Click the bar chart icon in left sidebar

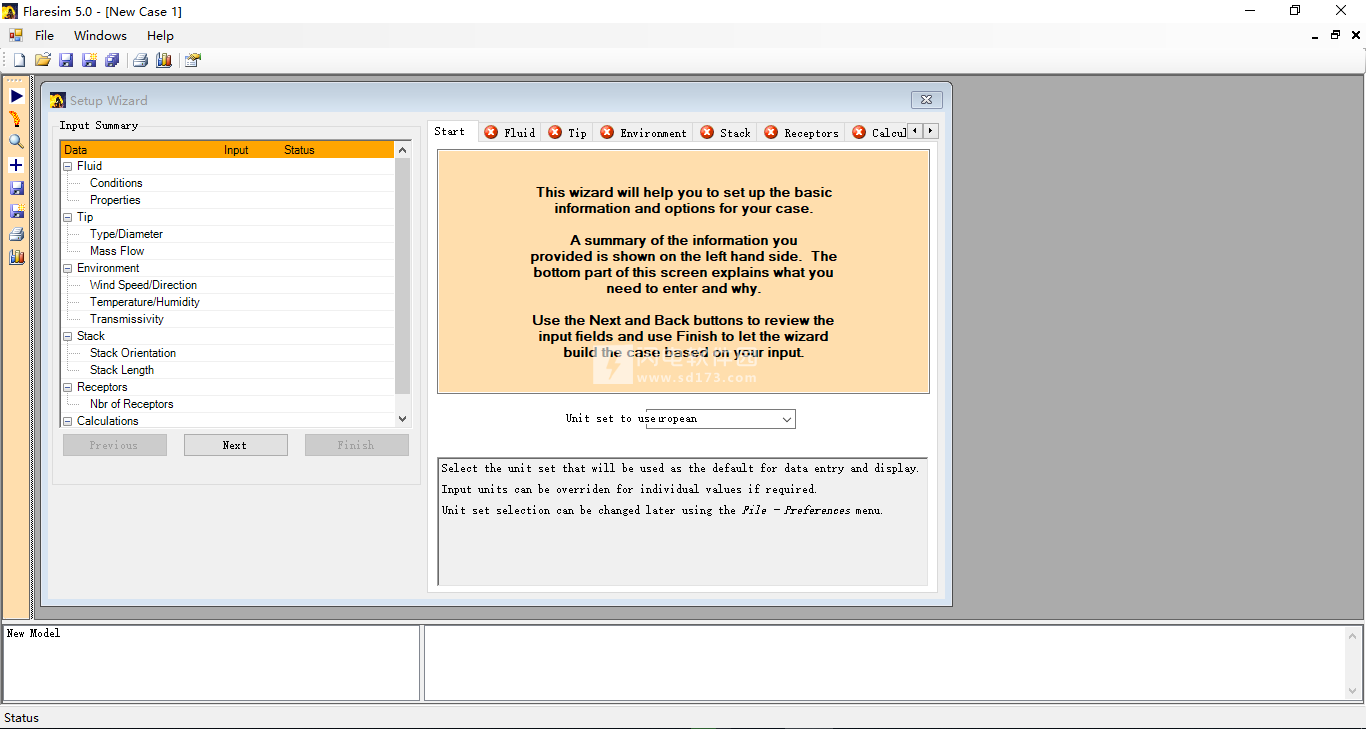(16, 257)
